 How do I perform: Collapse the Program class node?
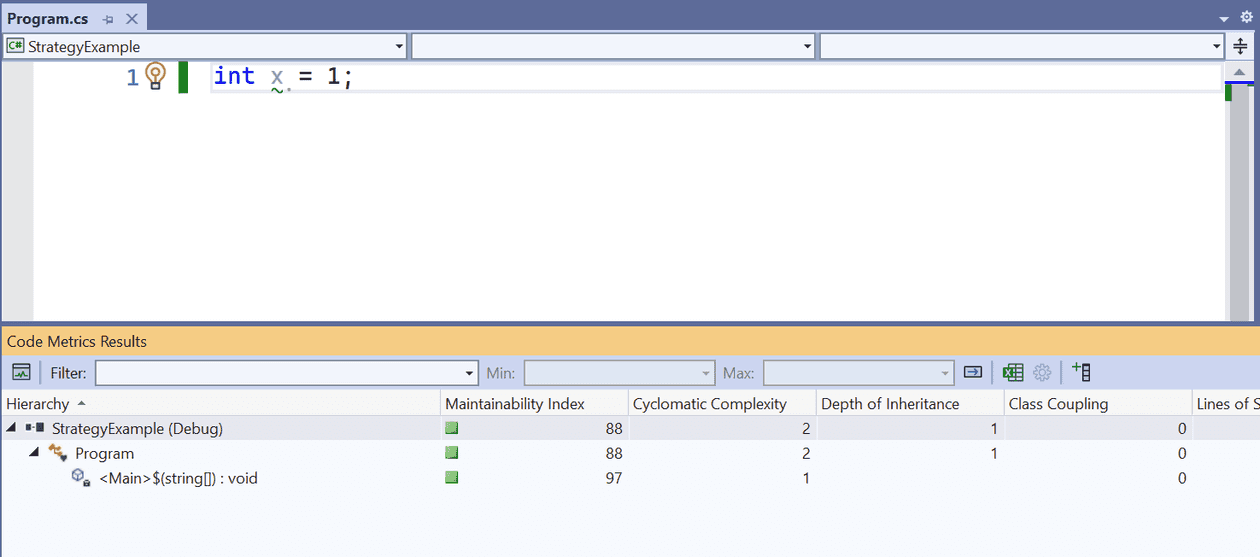(x=34, y=453)
